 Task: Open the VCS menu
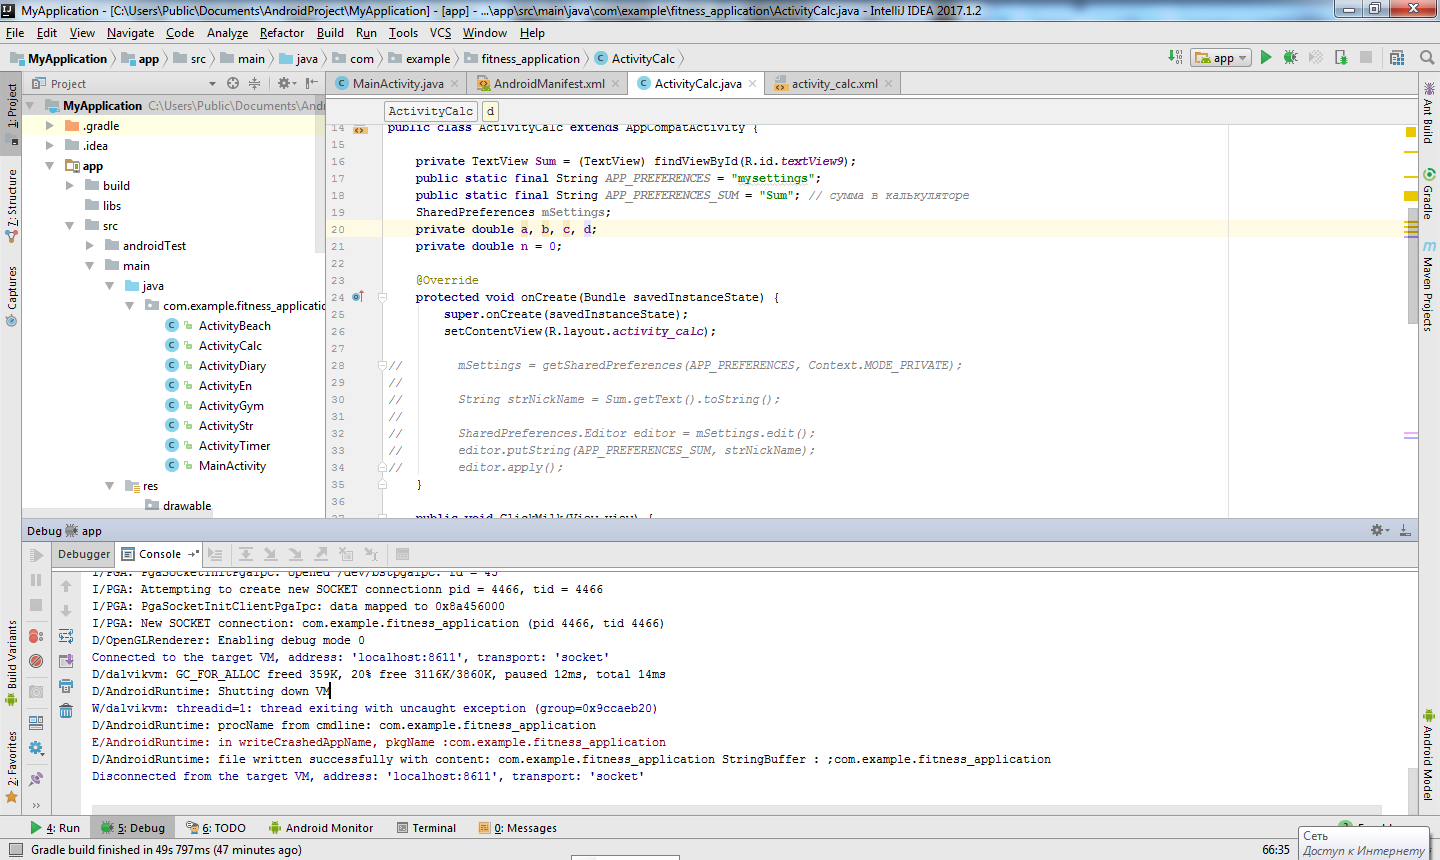tap(441, 33)
